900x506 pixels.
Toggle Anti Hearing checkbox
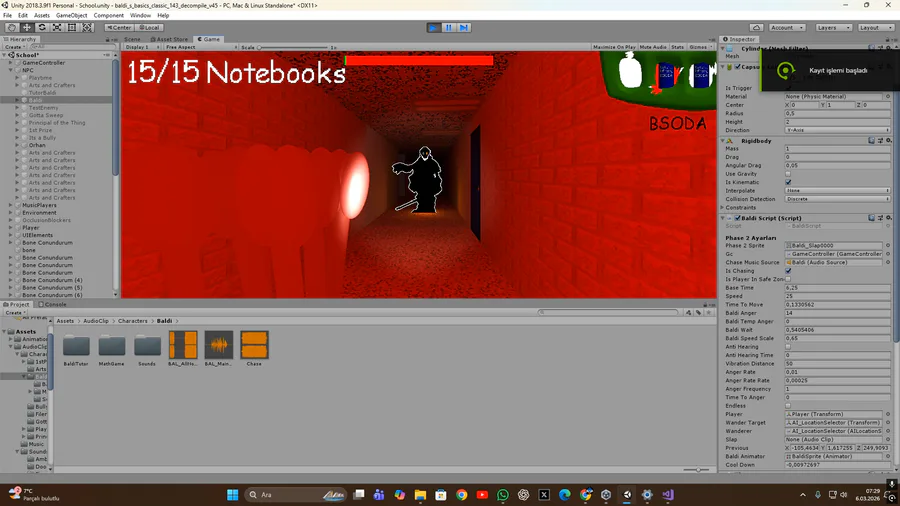[x=788, y=347]
